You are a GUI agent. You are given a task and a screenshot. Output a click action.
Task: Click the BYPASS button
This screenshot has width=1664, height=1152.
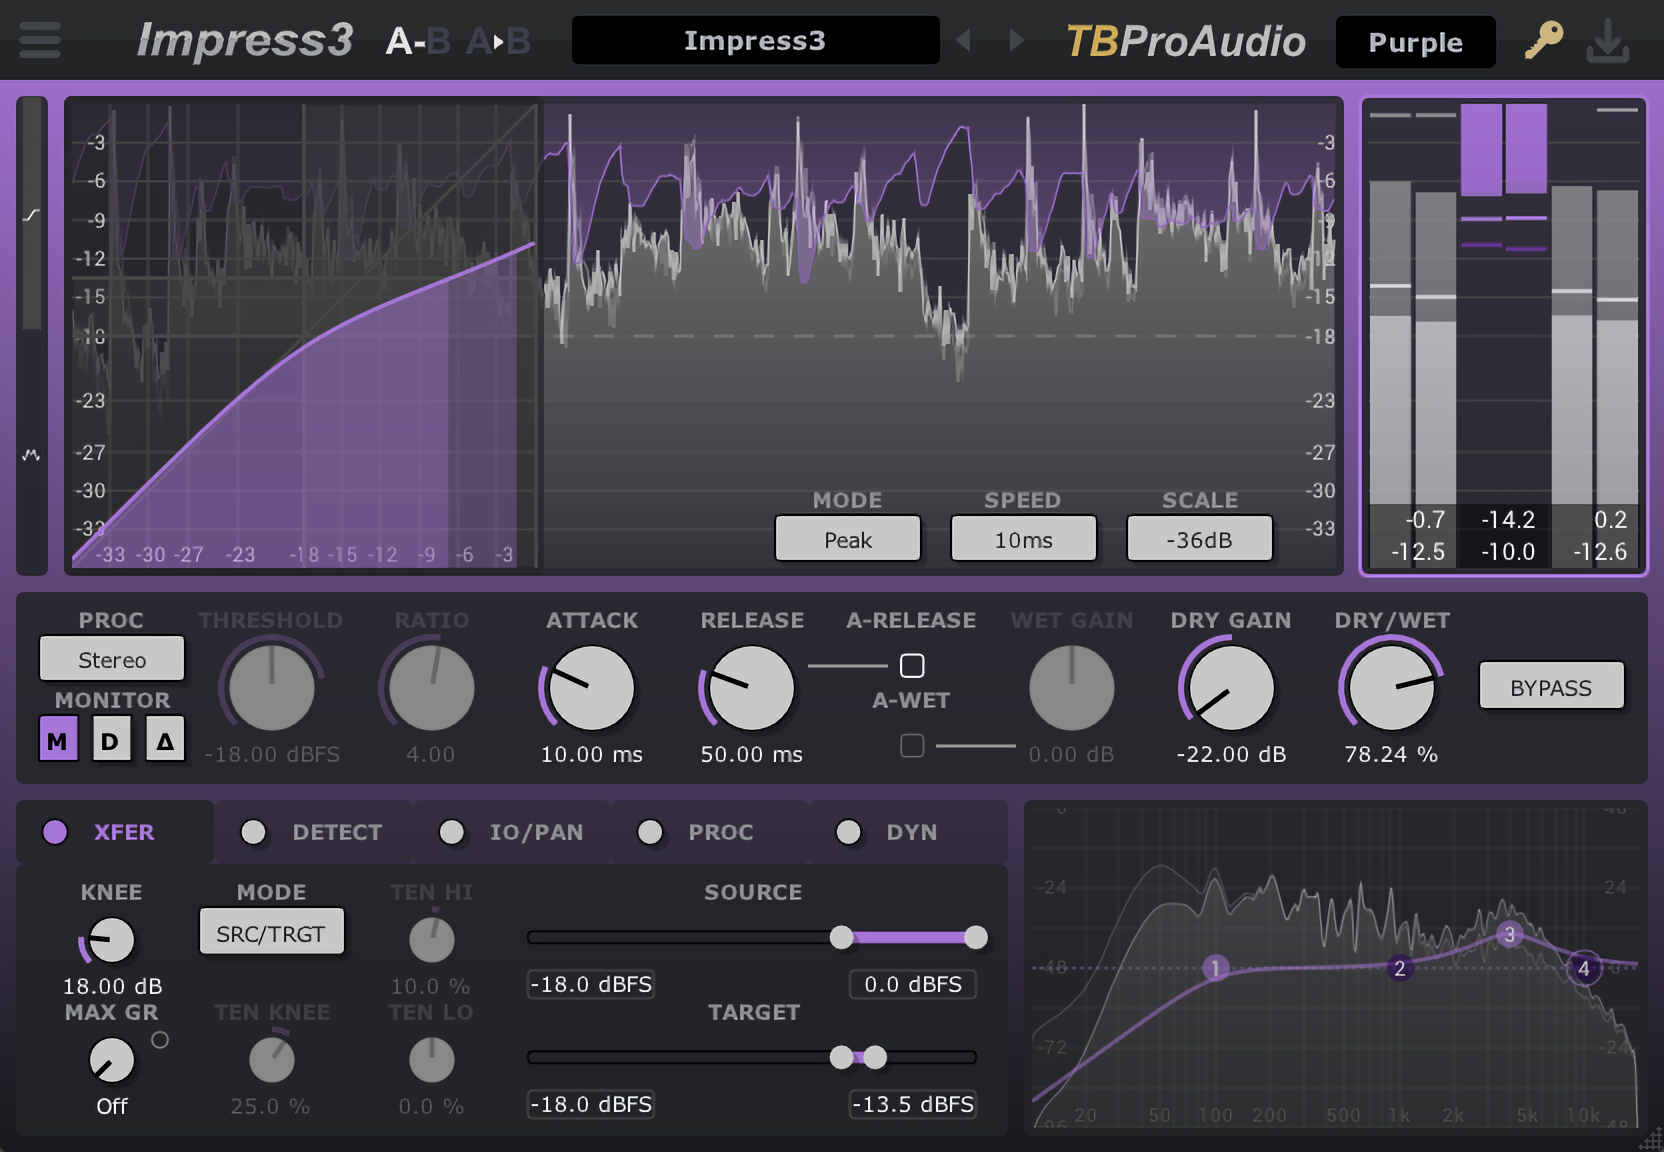[1551, 687]
